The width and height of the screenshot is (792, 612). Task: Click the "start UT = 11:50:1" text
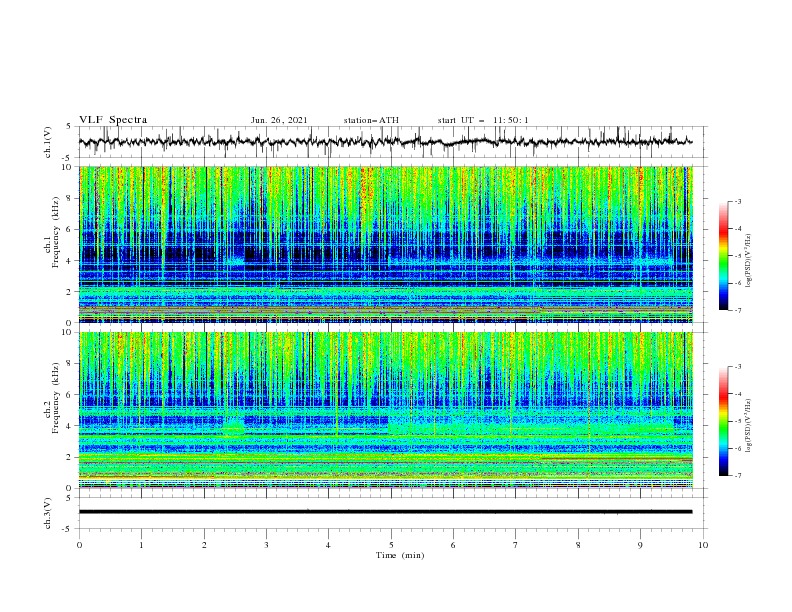tap(483, 120)
